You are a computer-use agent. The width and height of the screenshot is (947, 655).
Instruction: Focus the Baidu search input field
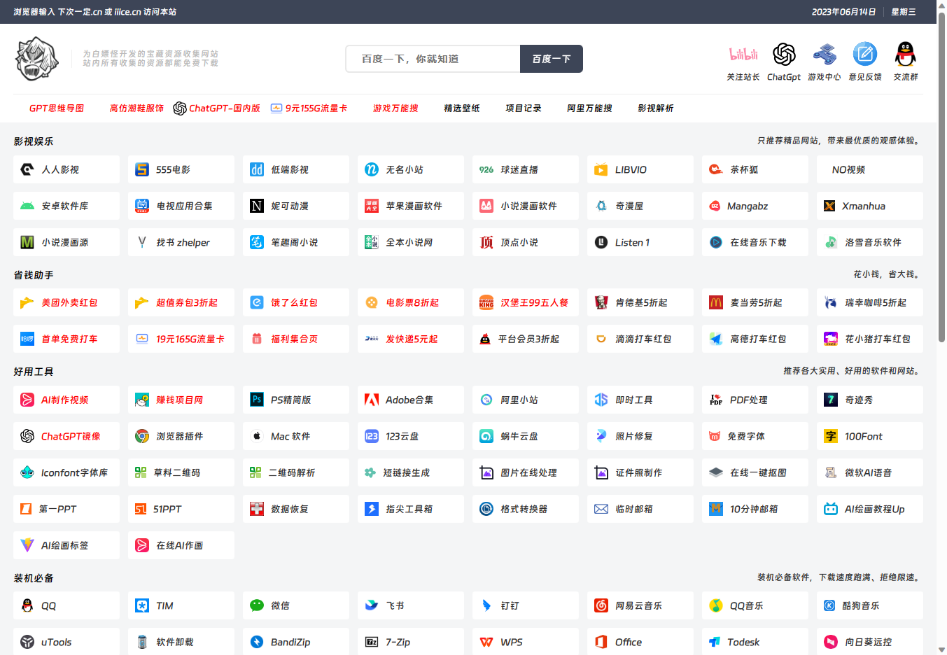click(433, 59)
